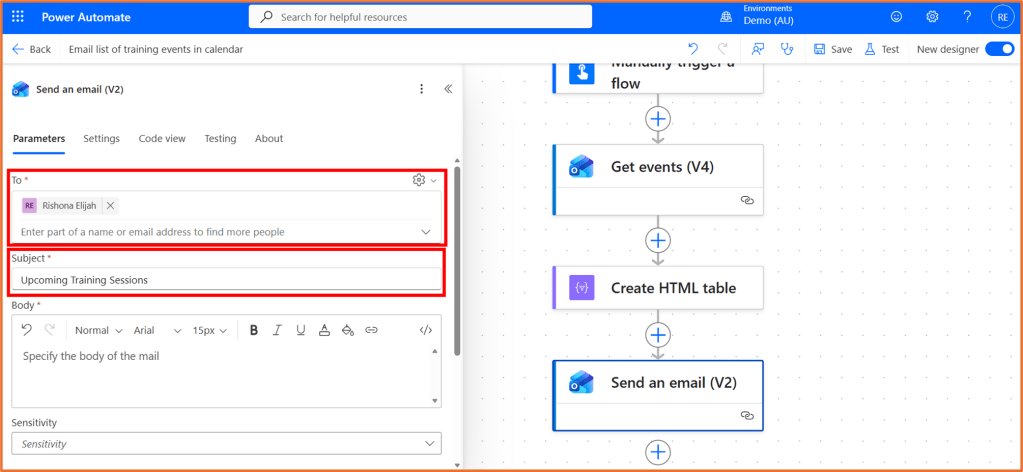Toggle the New designer switch
Screen dimensions: 1023x472
[998, 49]
